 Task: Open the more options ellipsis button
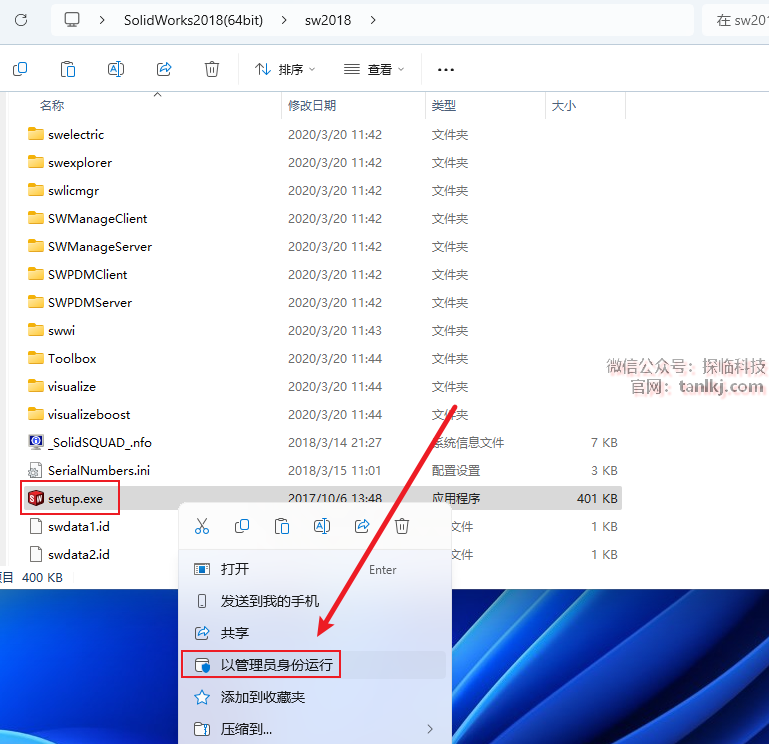[x=446, y=69]
